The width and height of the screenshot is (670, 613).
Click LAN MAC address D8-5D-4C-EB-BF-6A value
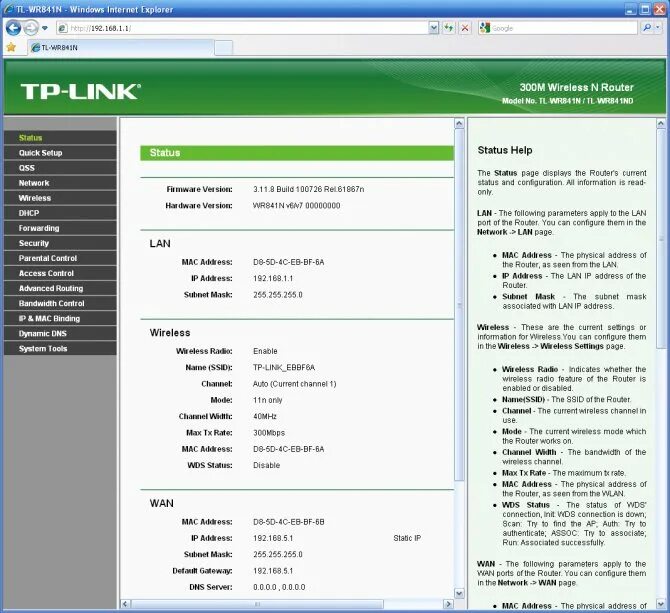click(288, 262)
